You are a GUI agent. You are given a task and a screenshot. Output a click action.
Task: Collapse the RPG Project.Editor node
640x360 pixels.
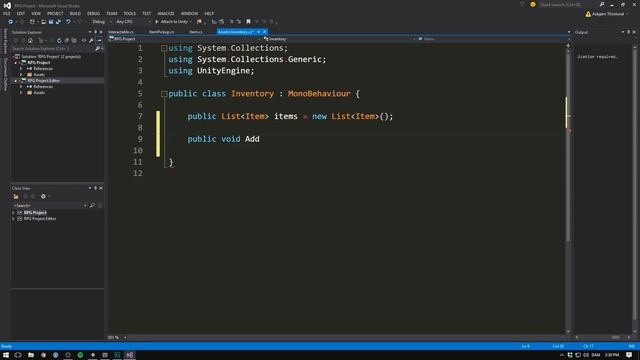coord(16,81)
